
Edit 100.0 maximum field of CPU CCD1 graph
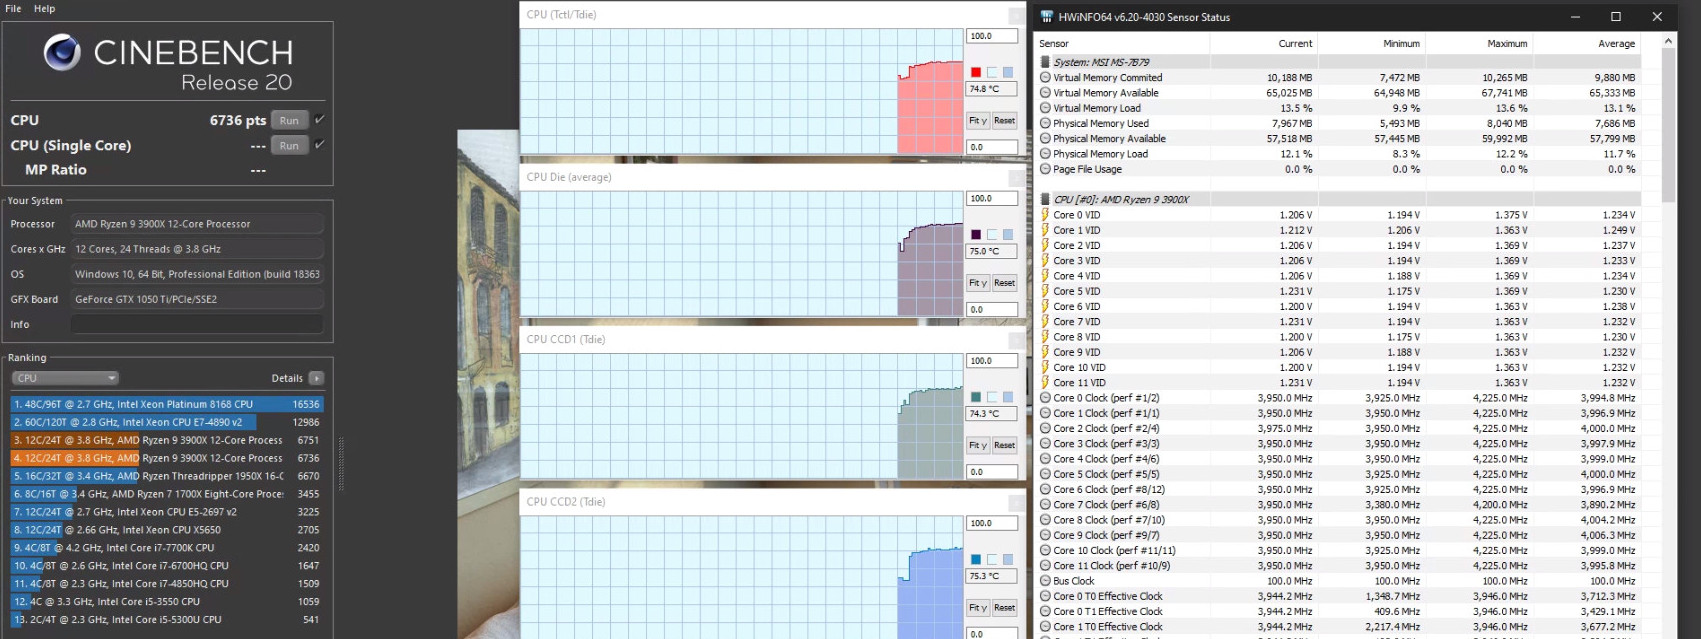pyautogui.click(x=992, y=361)
